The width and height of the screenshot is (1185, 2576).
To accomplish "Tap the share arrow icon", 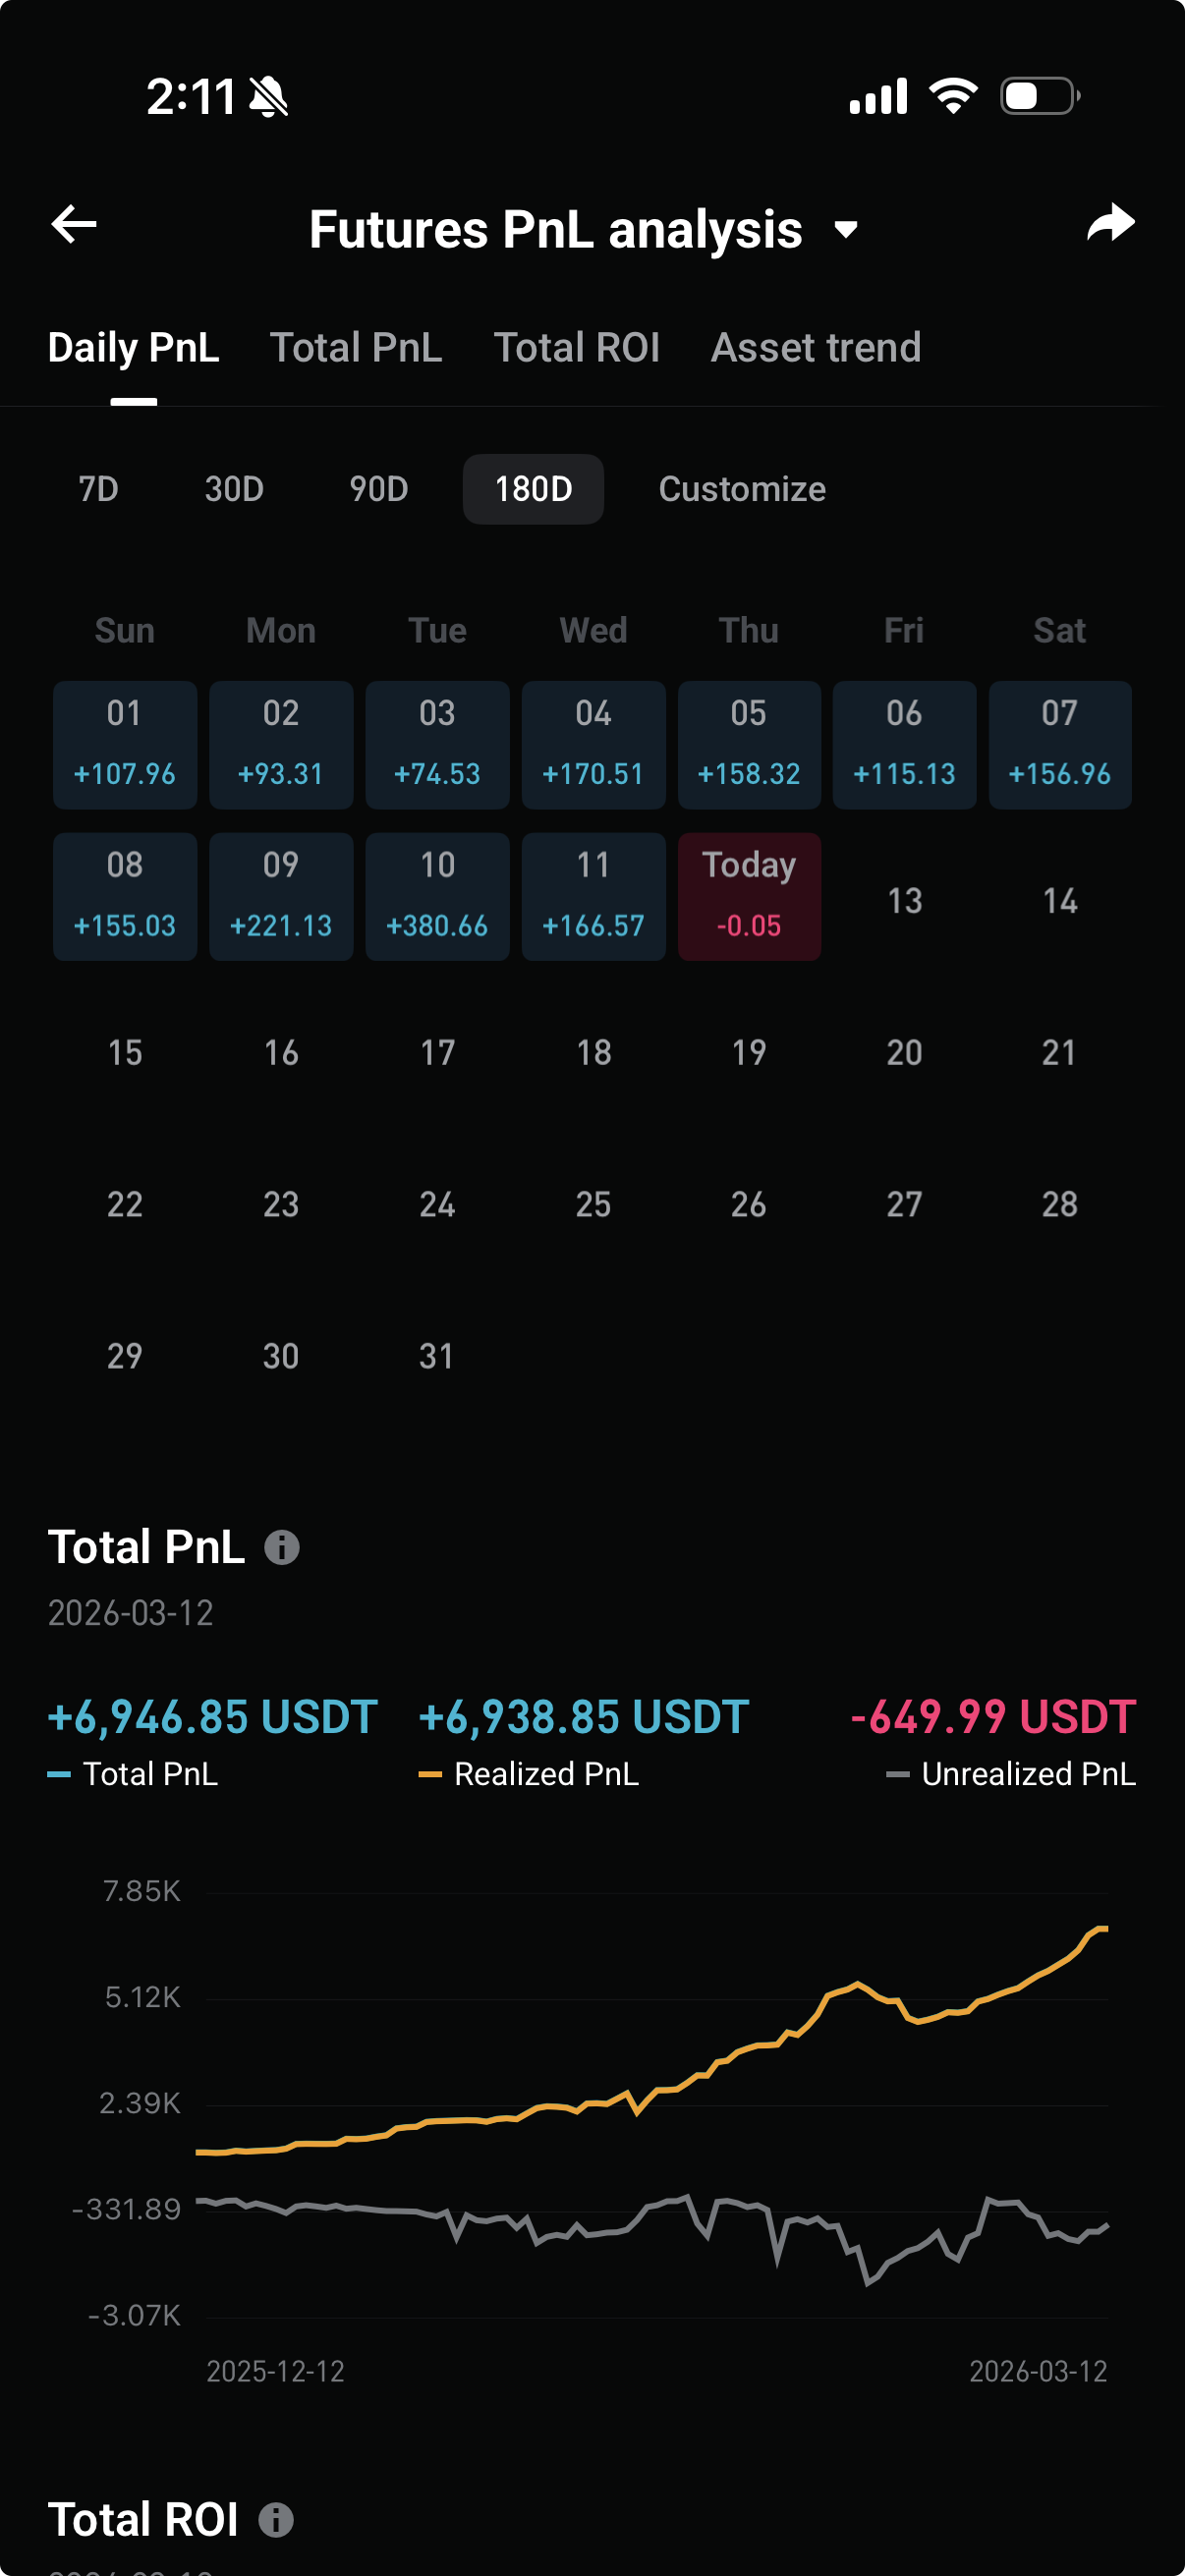I will click(x=1110, y=224).
